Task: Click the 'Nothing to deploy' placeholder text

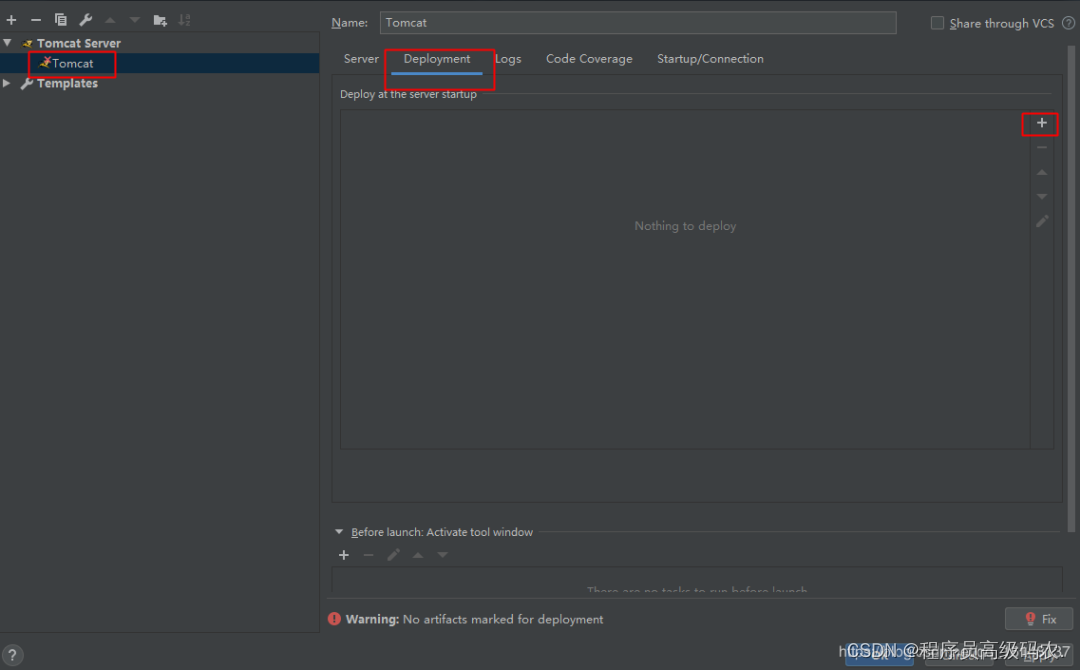Action: coord(685,226)
